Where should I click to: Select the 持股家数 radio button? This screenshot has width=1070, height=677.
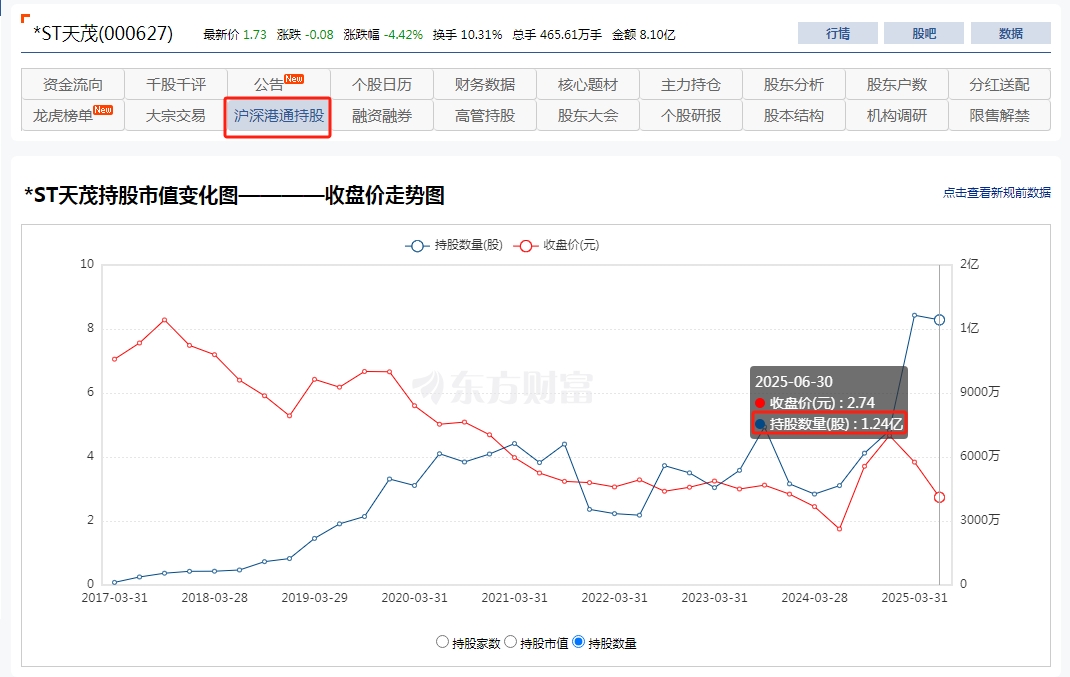click(442, 642)
